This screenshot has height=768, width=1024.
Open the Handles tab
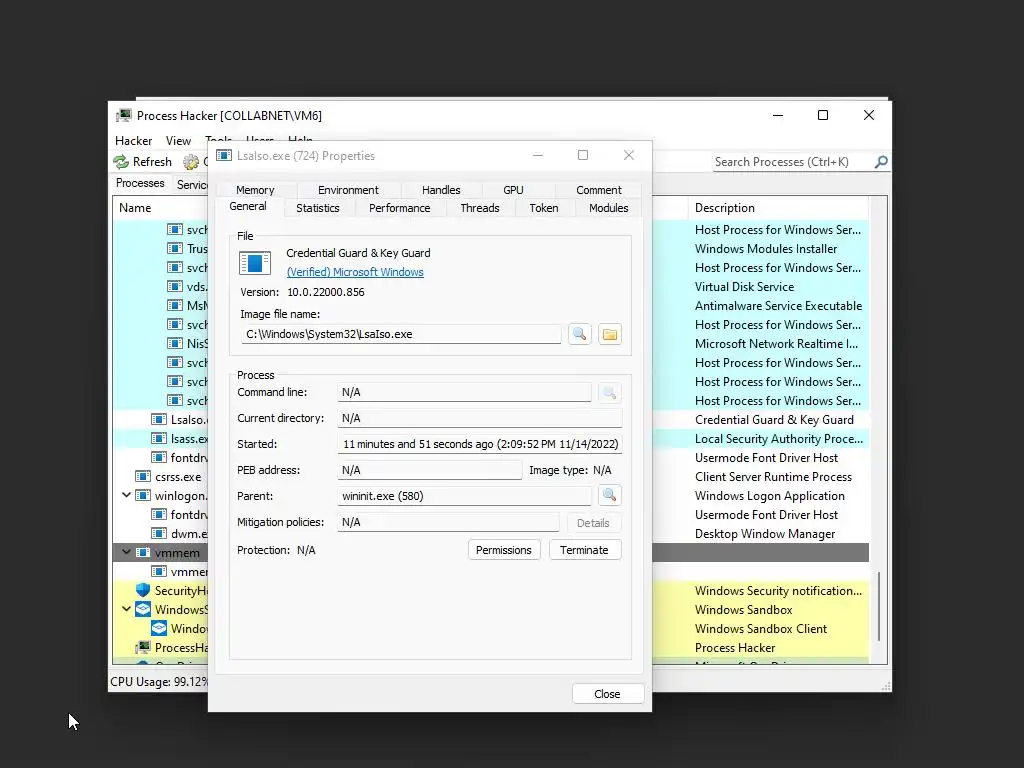click(441, 190)
